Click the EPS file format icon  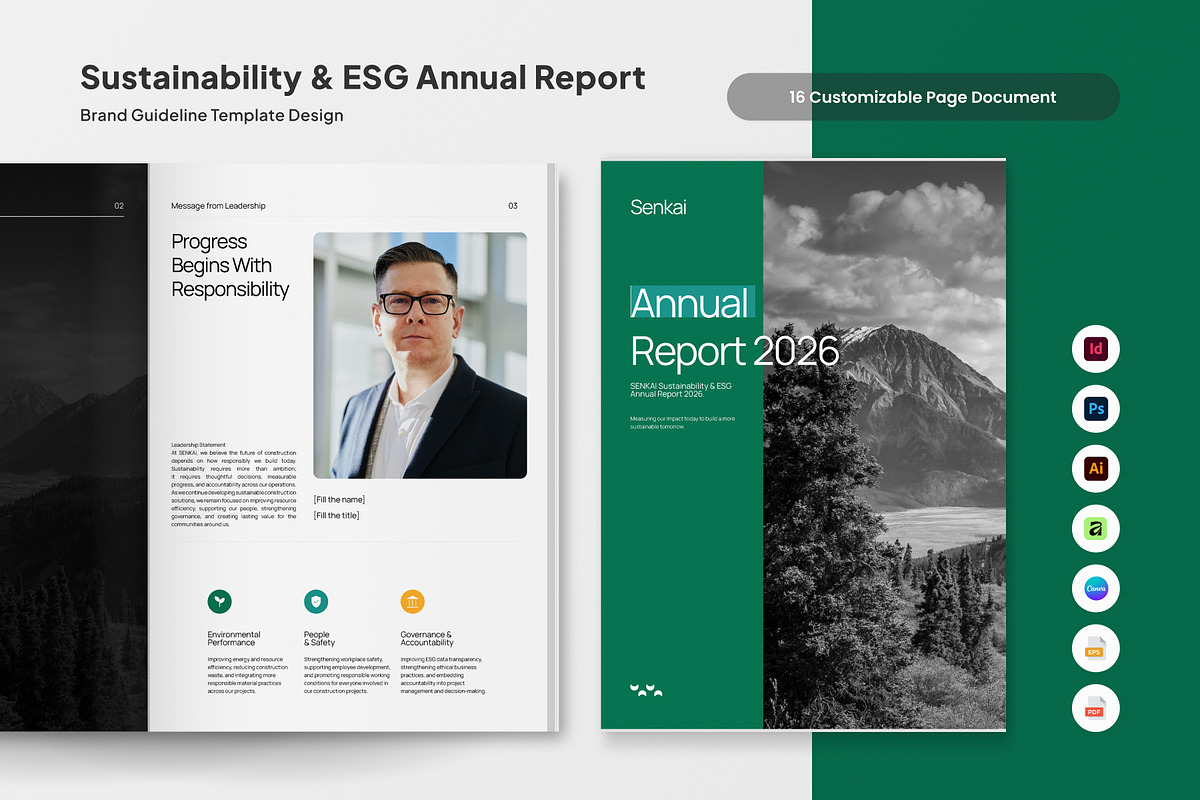[x=1095, y=648]
